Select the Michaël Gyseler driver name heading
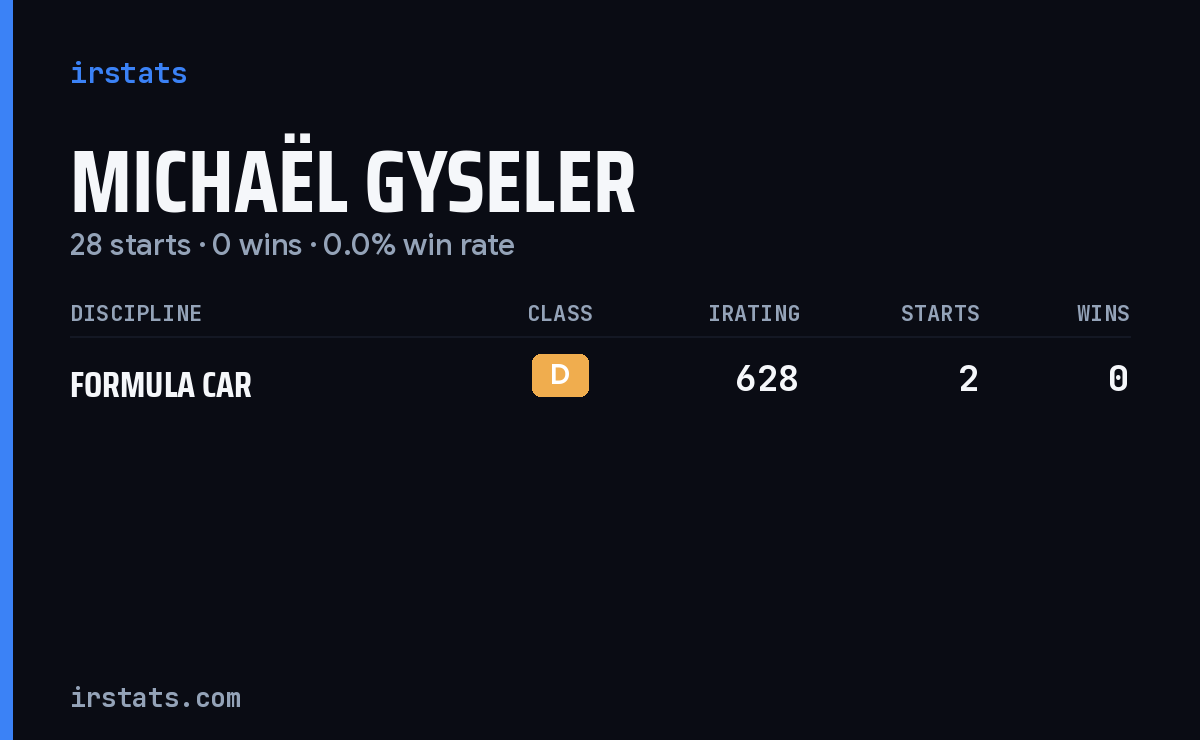This screenshot has width=1200, height=740. click(x=353, y=183)
